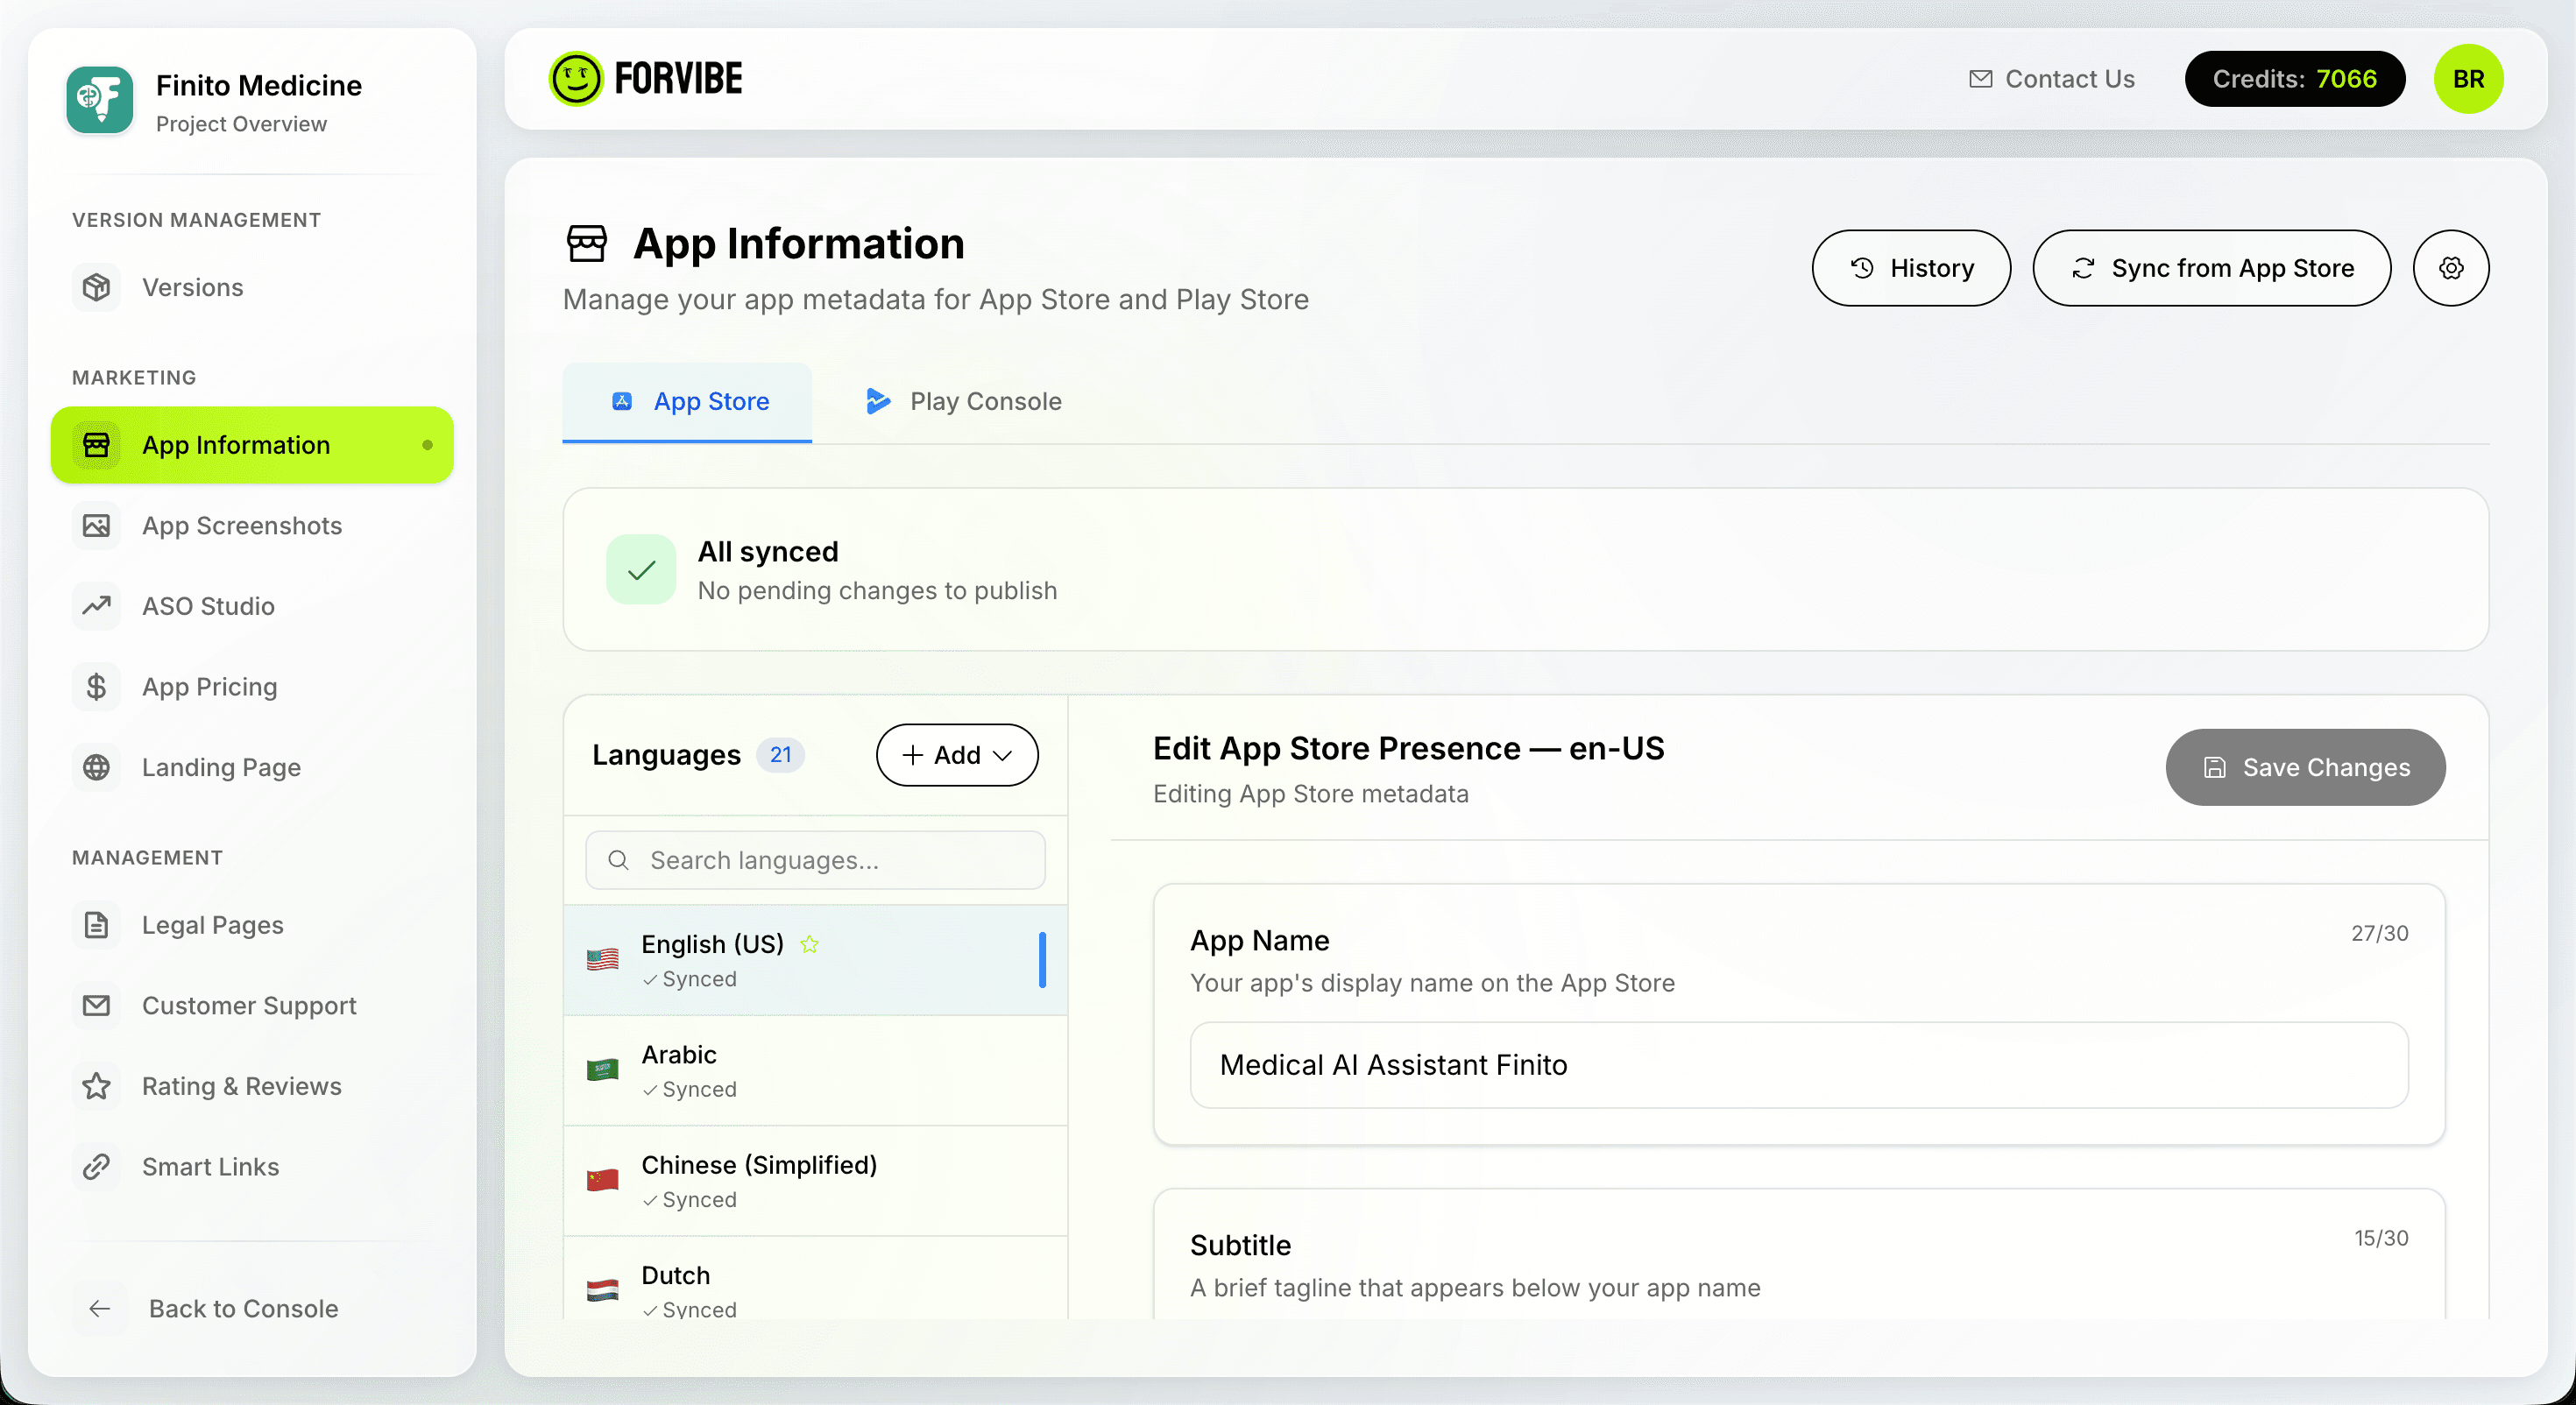This screenshot has height=1405, width=2576.
Task: Click the Save Changes button
Action: pyautogui.click(x=2304, y=767)
